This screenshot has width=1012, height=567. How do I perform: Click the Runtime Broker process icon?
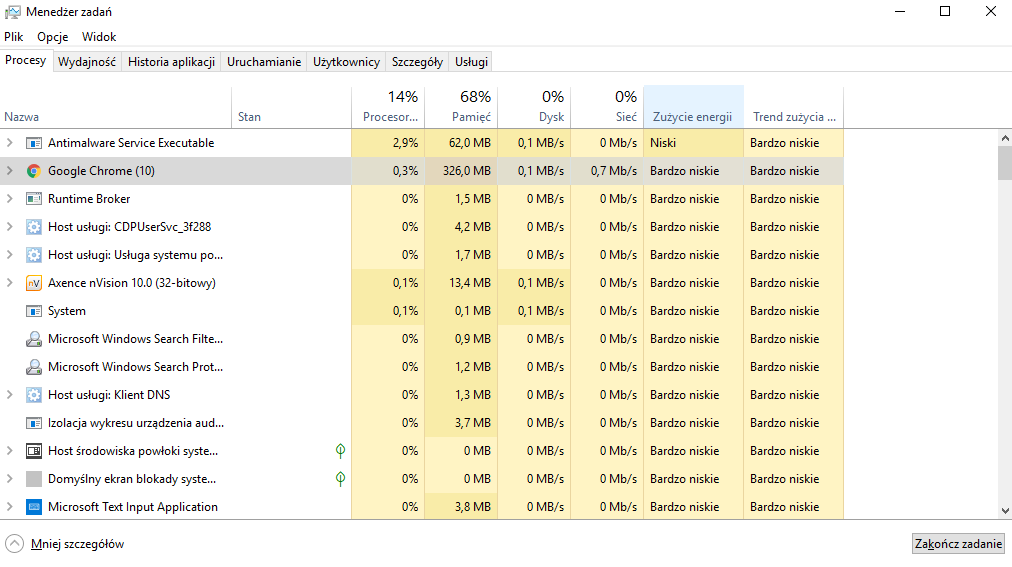click(34, 199)
